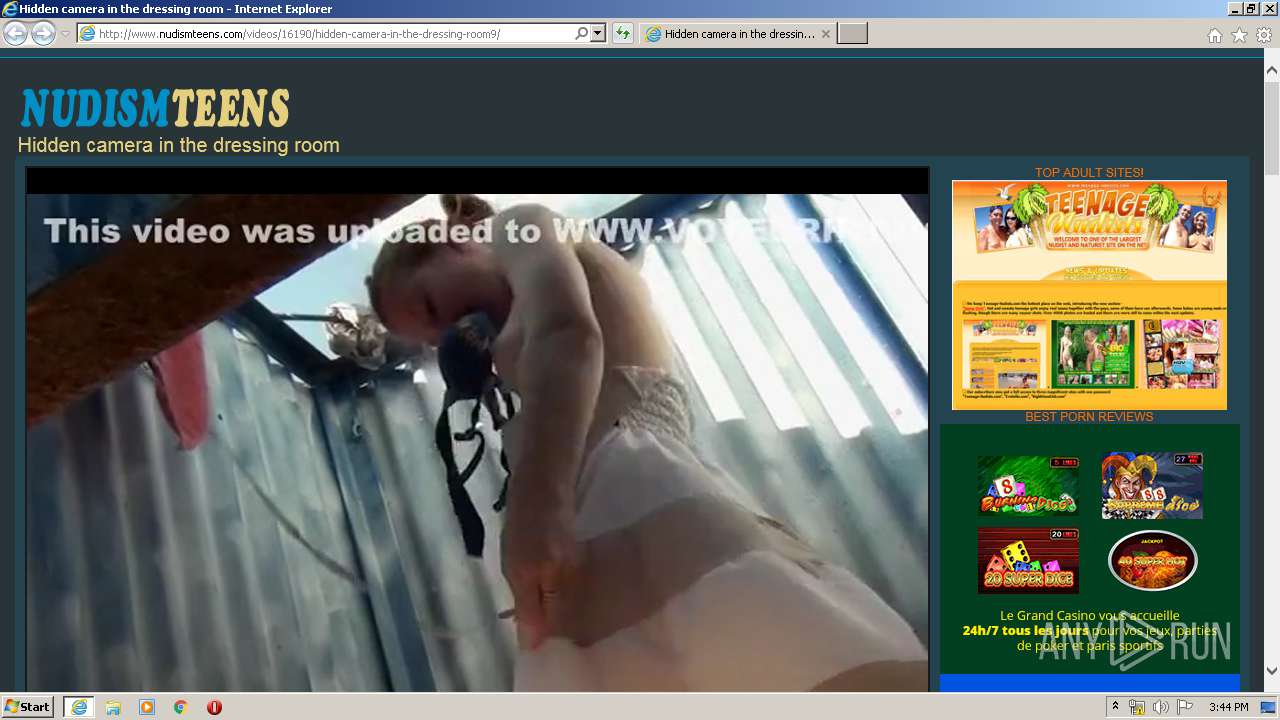Click the scrollbar down arrow
The width and height of the screenshot is (1280, 720).
1272,672
